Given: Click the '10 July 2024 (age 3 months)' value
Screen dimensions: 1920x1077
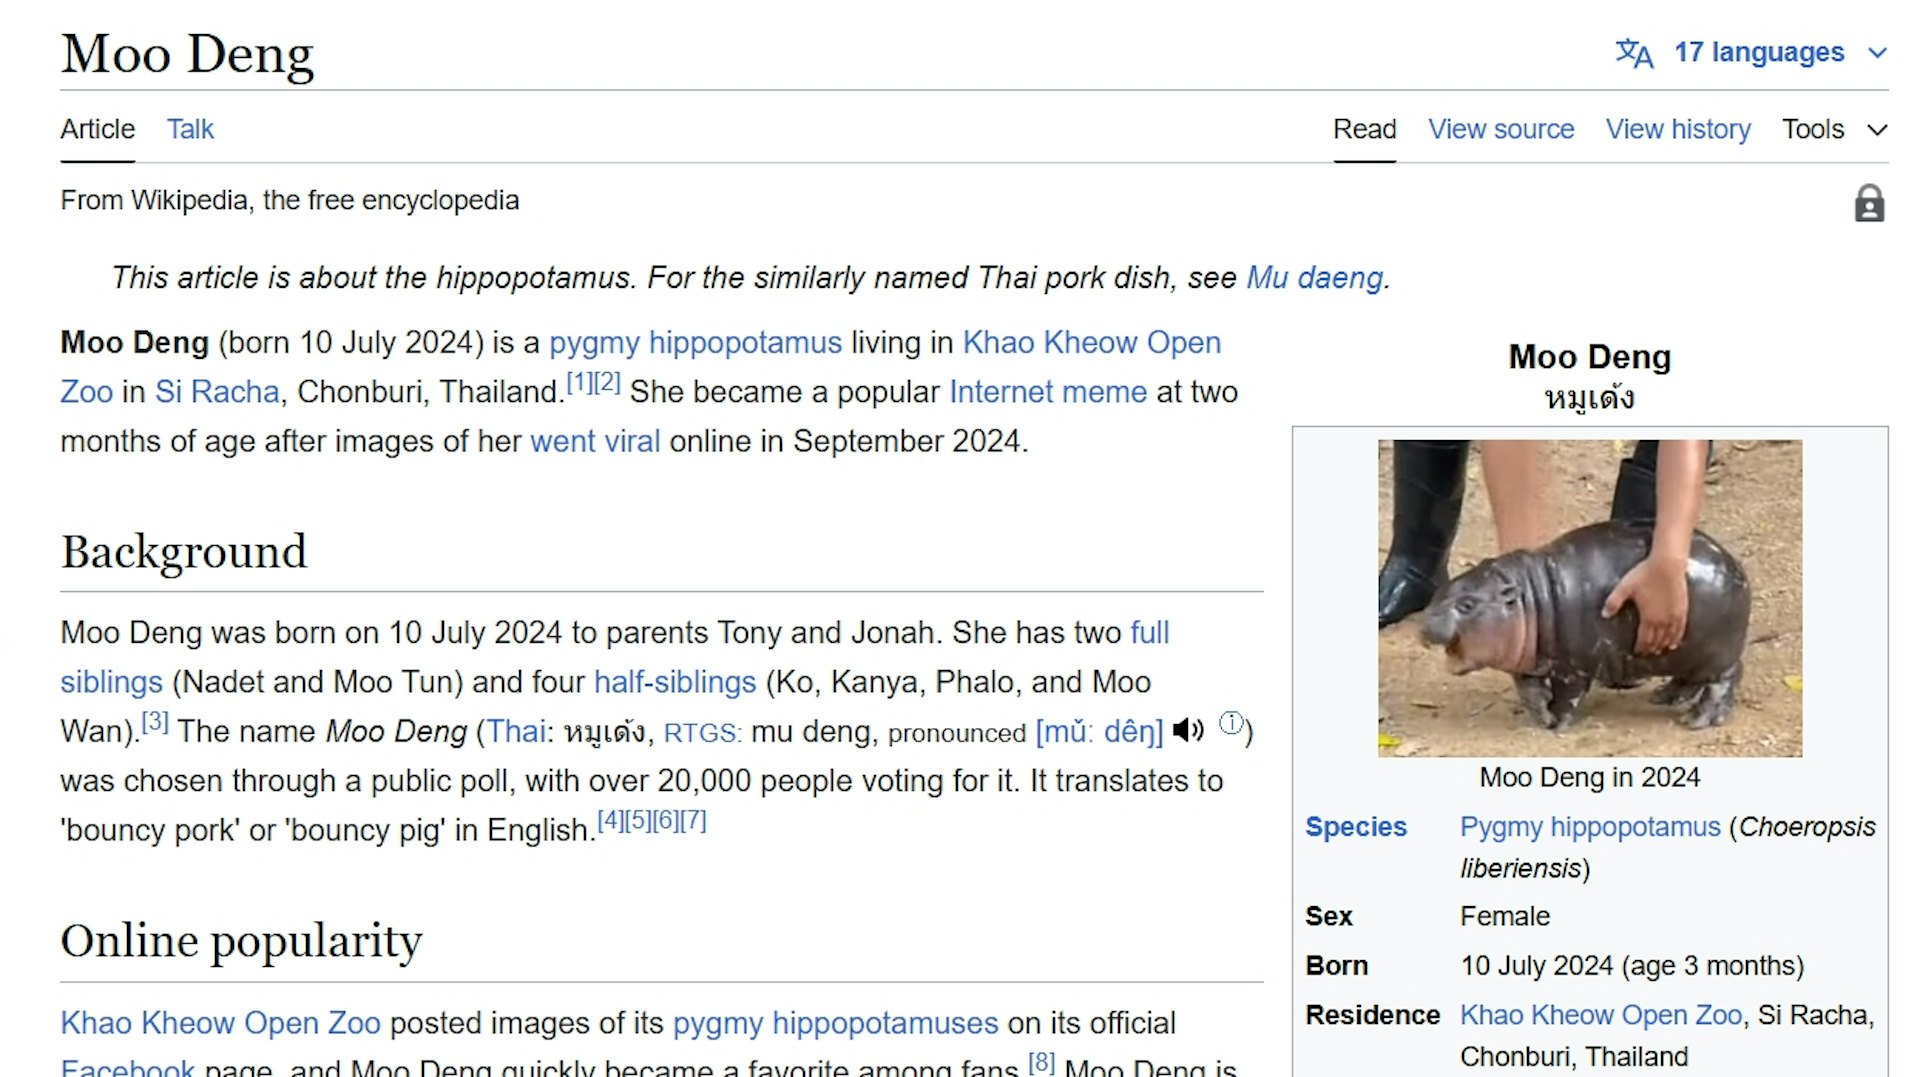Looking at the screenshot, I should coord(1632,966).
